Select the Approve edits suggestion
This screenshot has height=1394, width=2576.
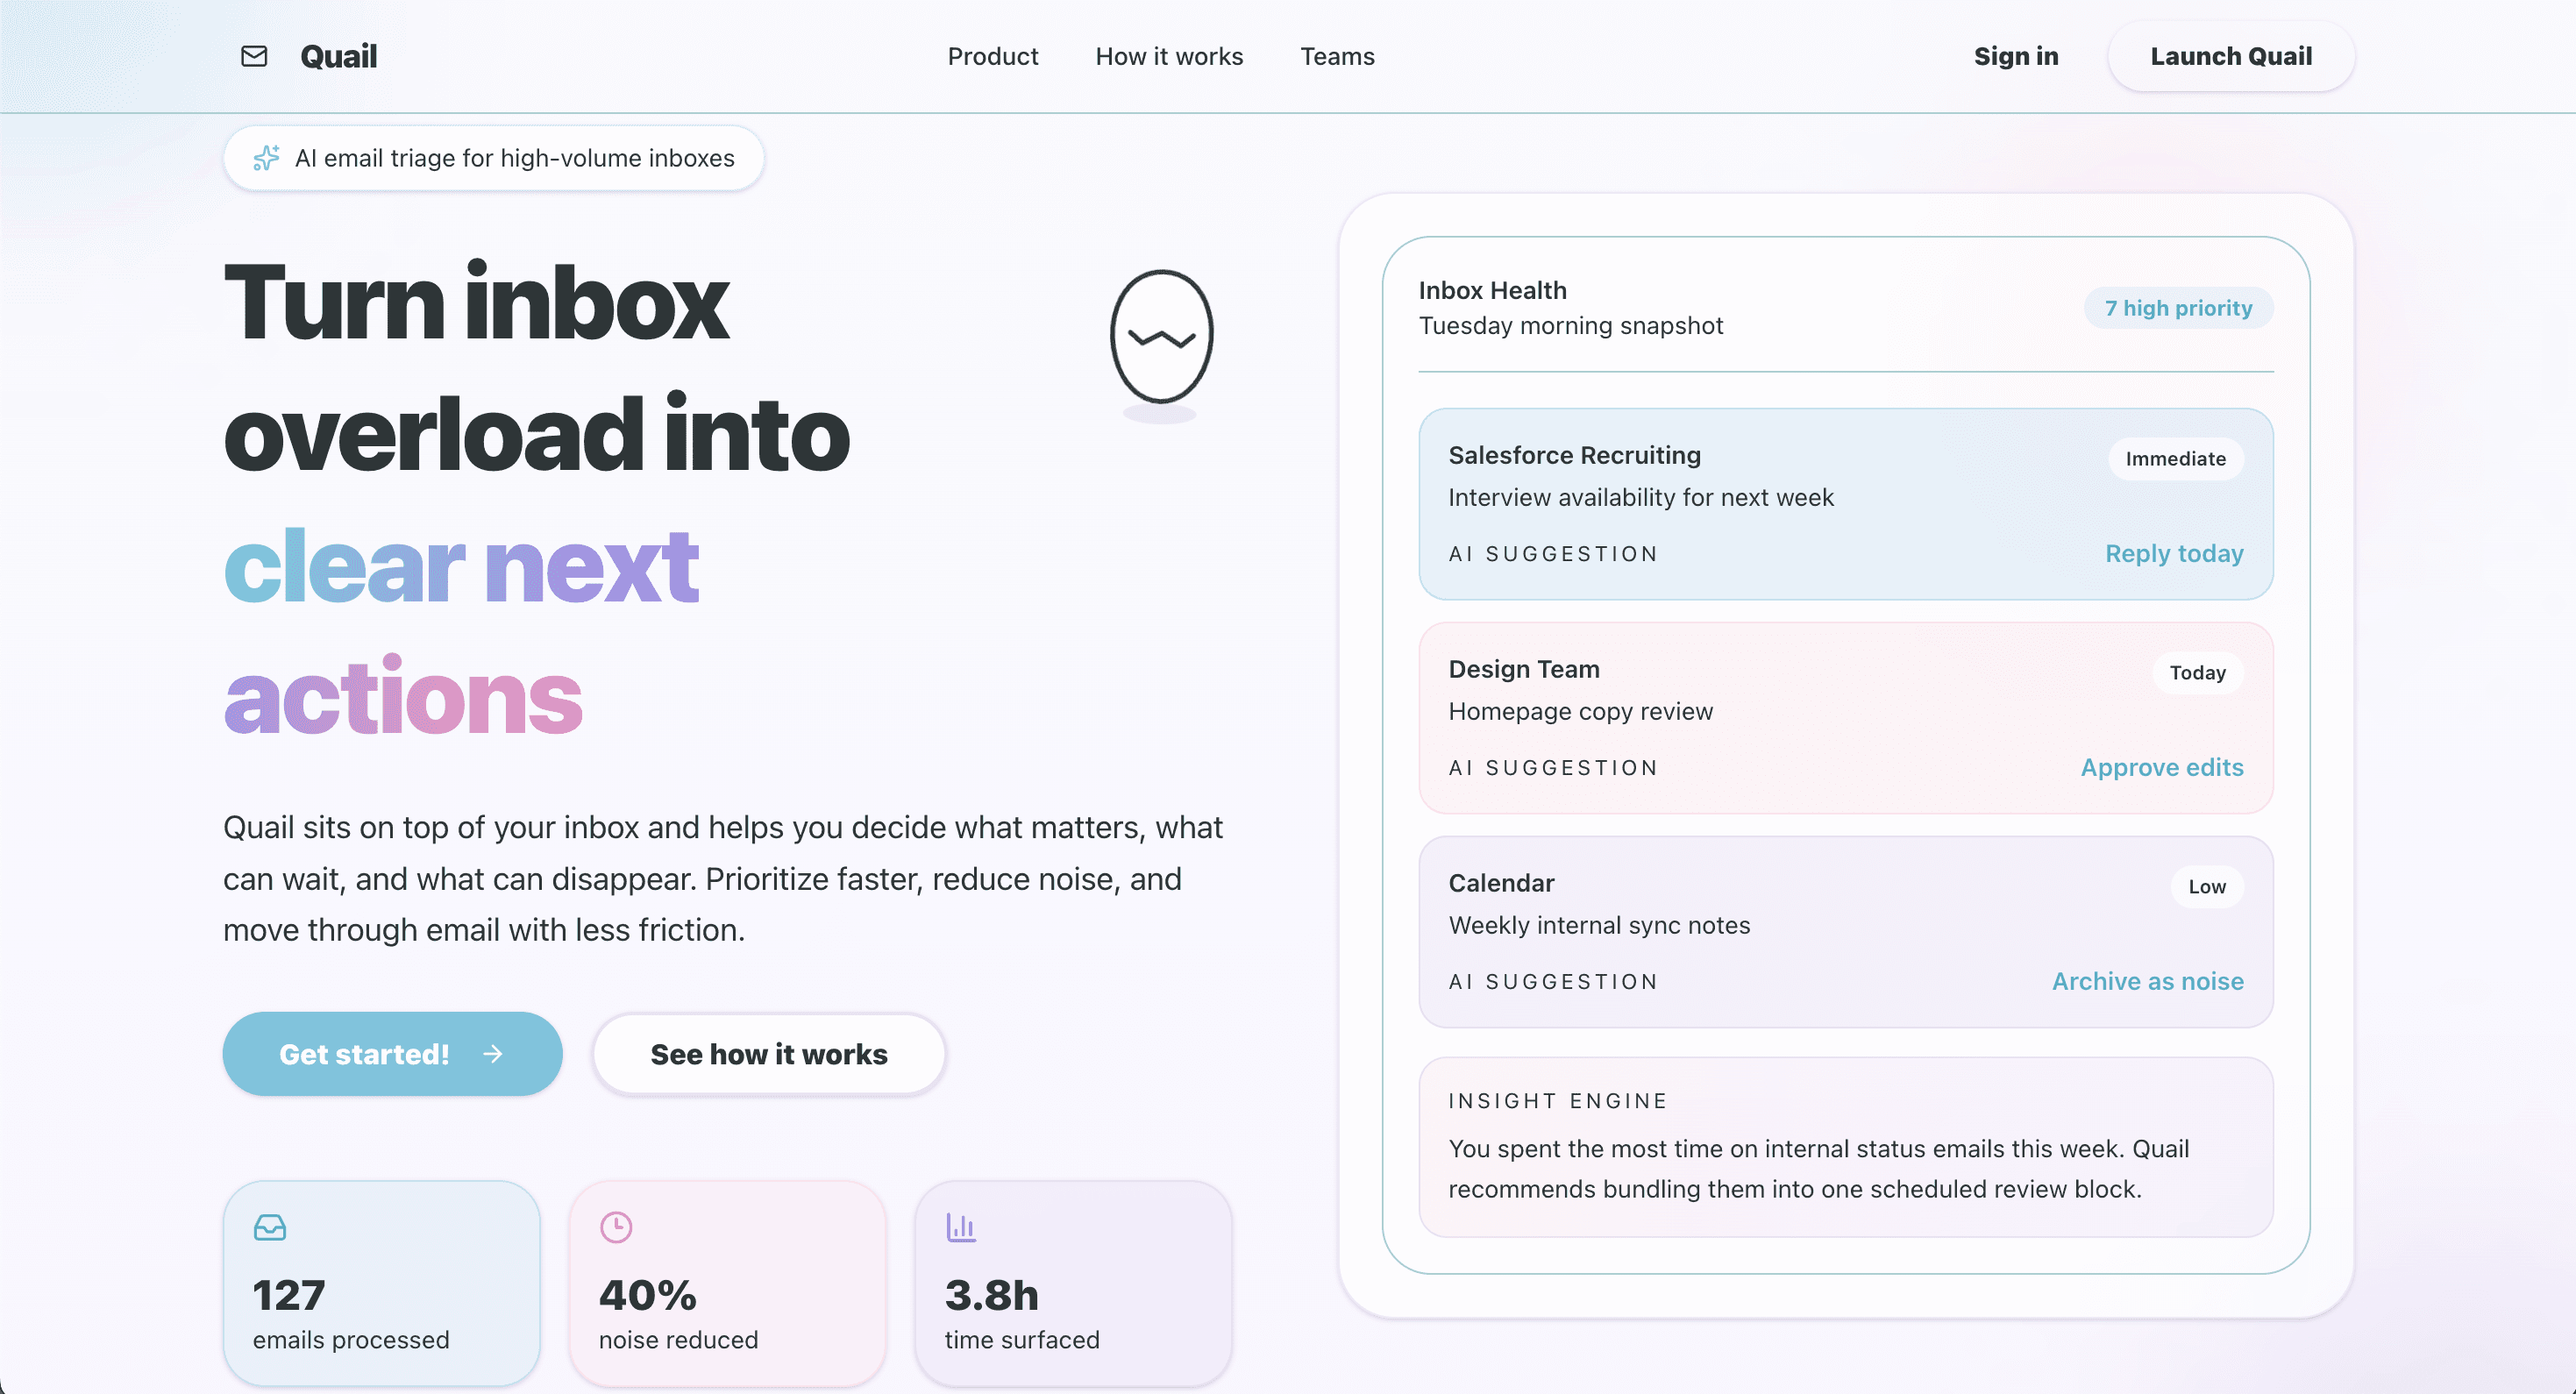[2161, 767]
